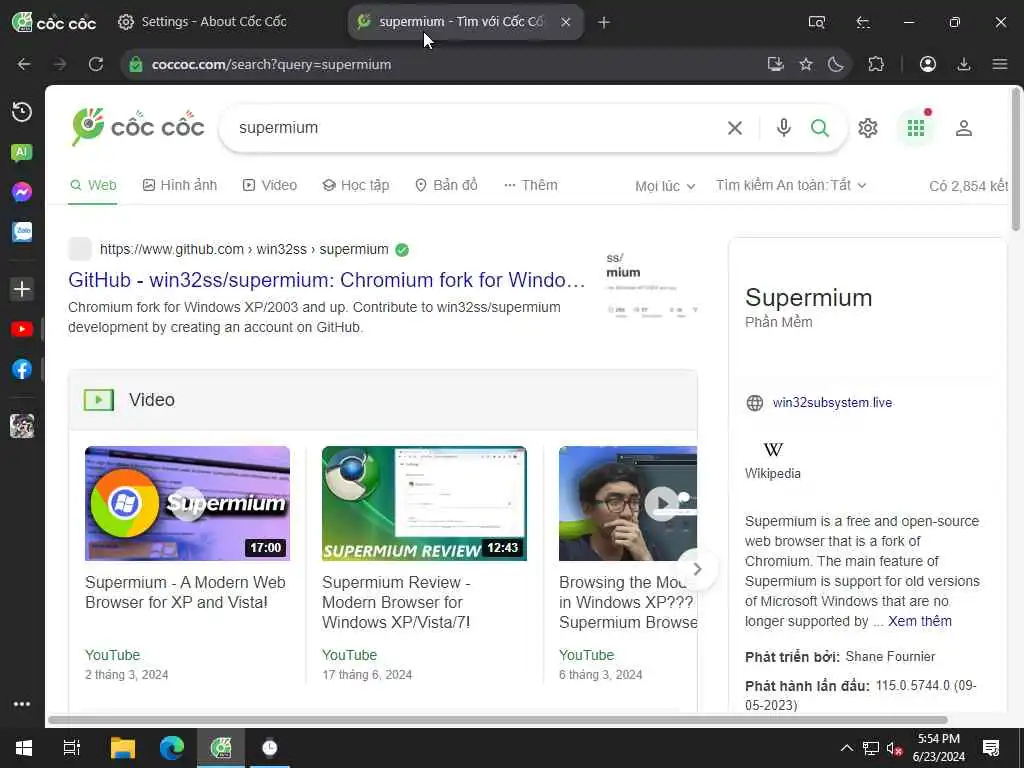Open File Explorer from the taskbar

click(122, 748)
